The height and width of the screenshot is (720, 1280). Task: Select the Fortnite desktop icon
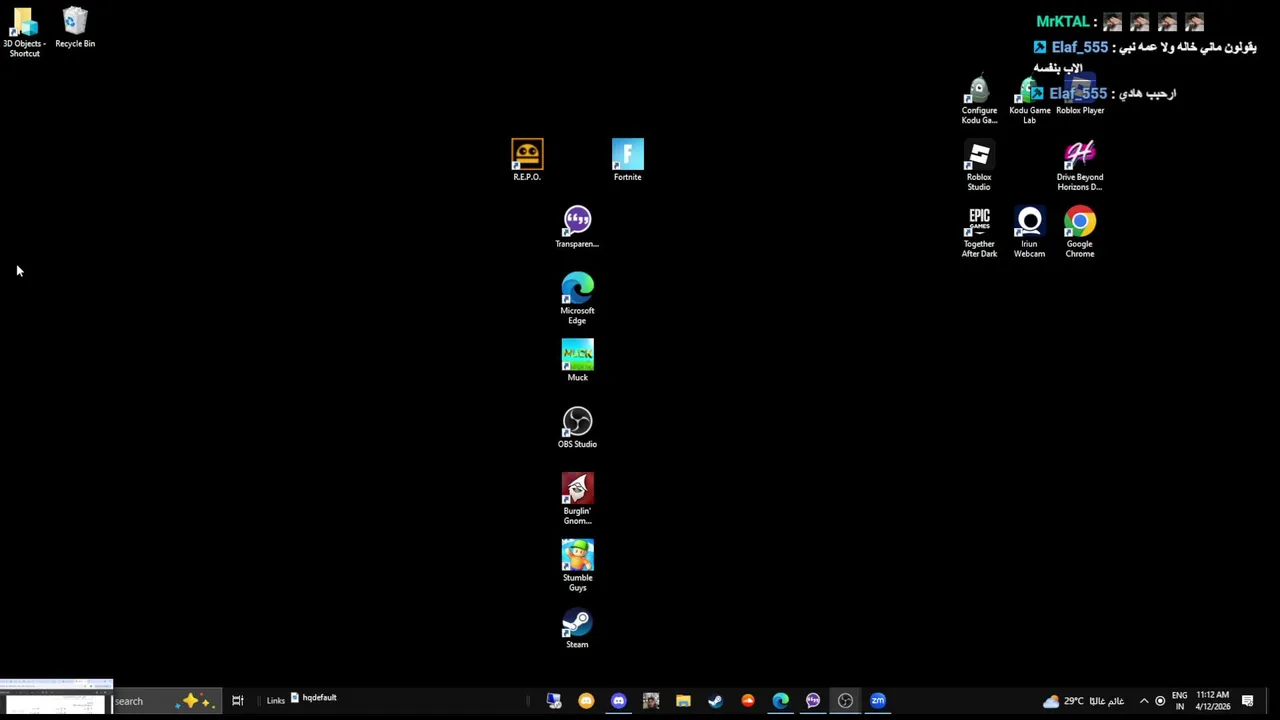pyautogui.click(x=628, y=161)
